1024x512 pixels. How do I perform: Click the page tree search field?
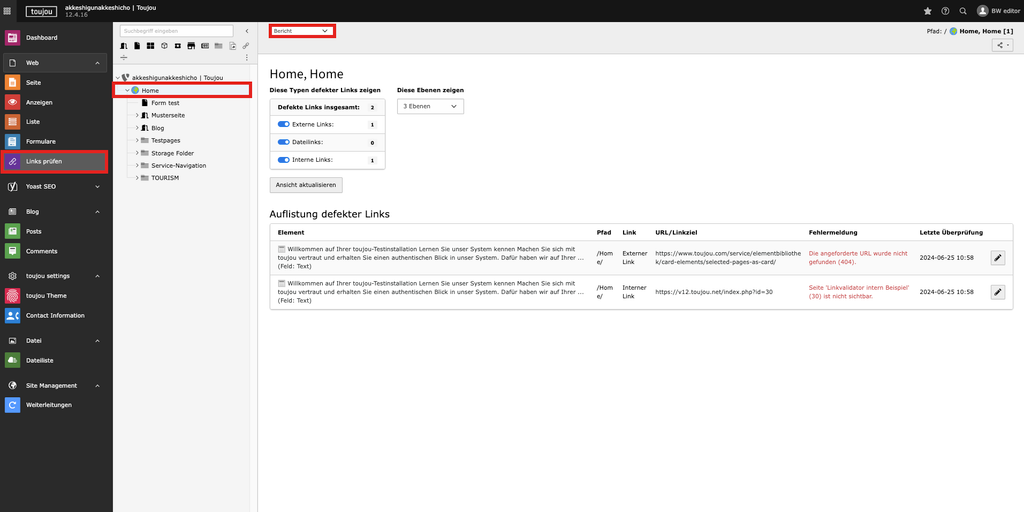(x=176, y=31)
